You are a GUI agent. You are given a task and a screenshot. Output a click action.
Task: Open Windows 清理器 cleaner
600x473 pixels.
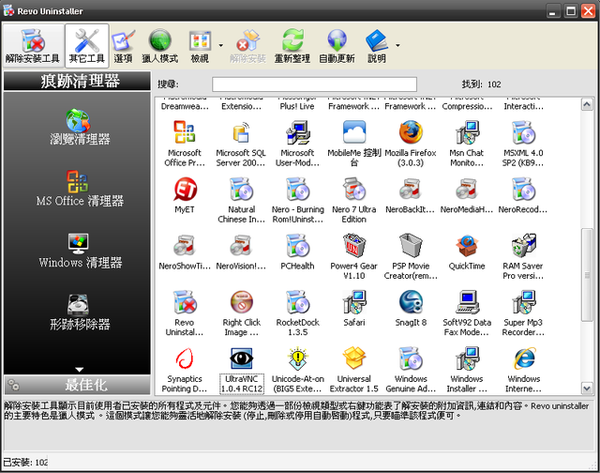80,251
